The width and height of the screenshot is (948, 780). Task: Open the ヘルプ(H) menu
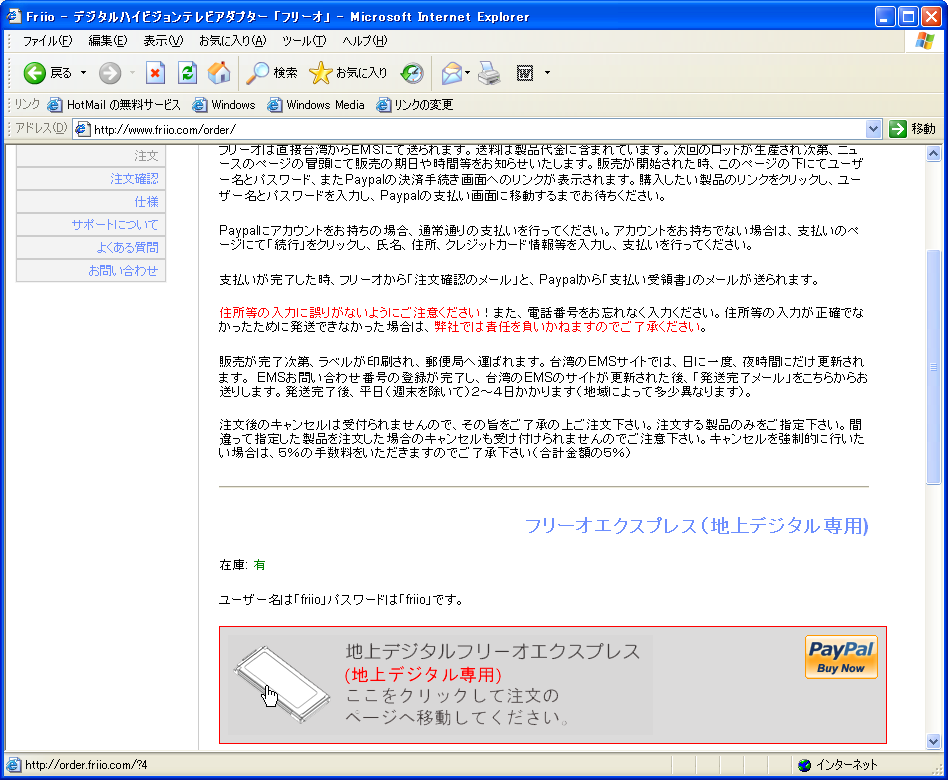point(365,41)
